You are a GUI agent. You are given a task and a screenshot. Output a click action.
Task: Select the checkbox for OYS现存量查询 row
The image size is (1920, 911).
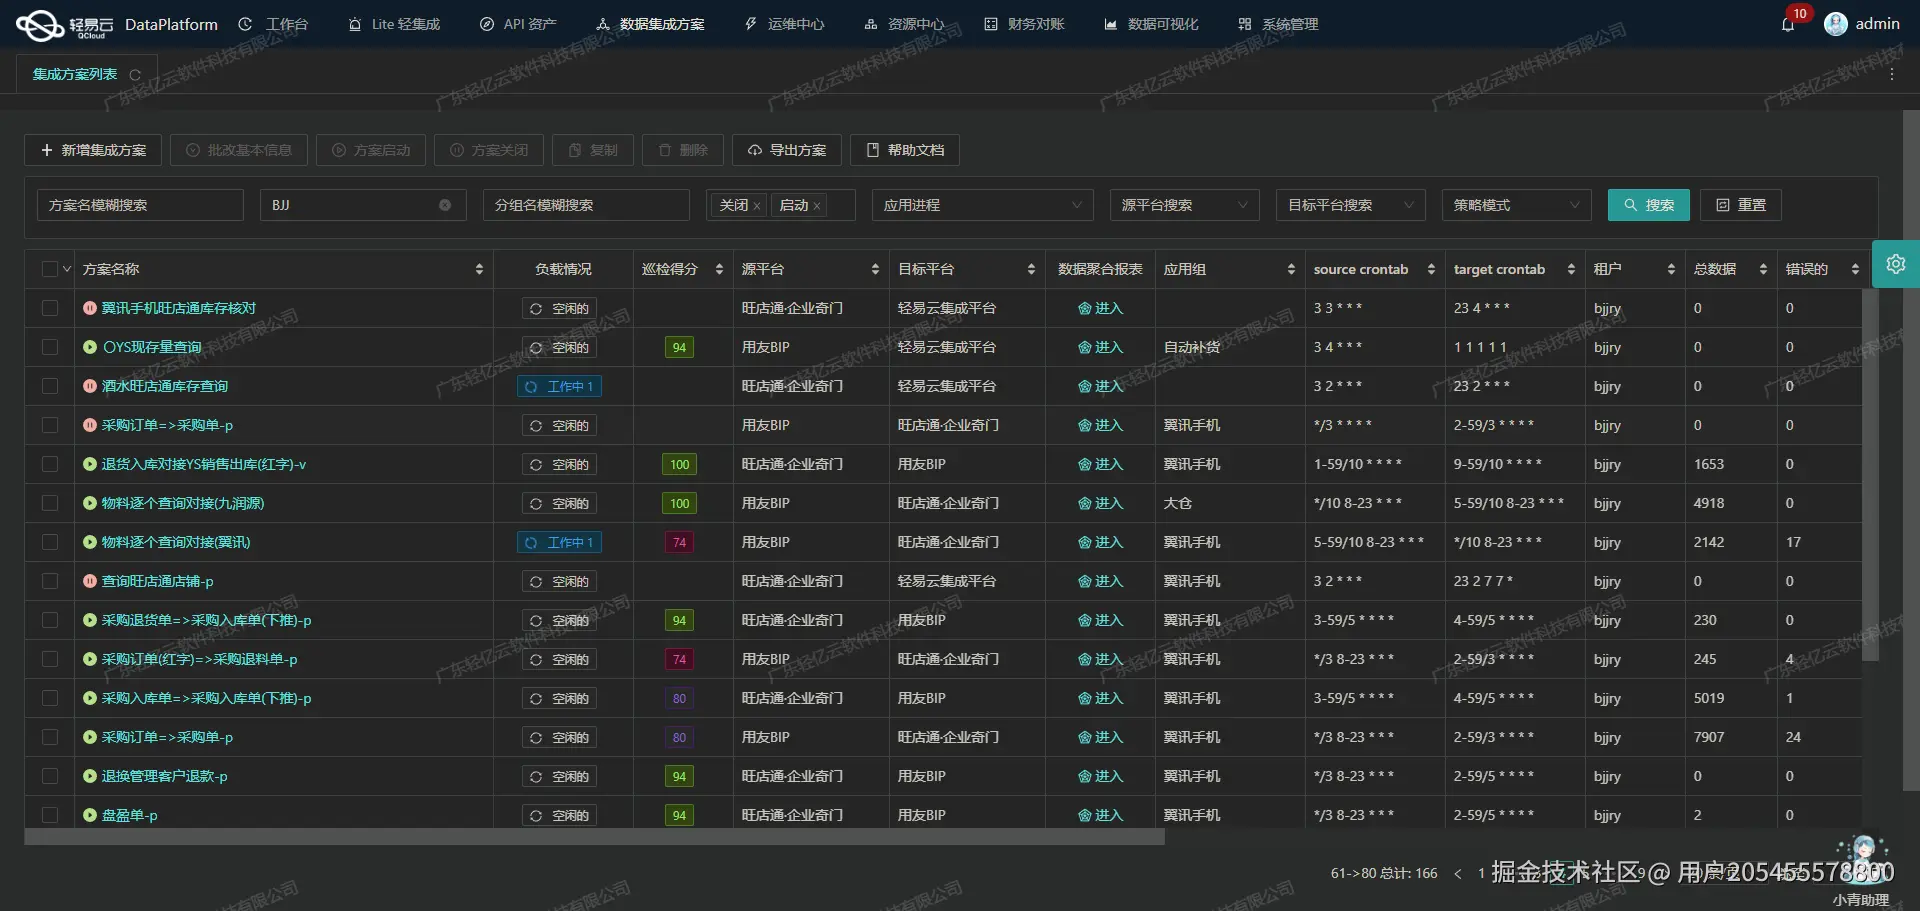(50, 347)
